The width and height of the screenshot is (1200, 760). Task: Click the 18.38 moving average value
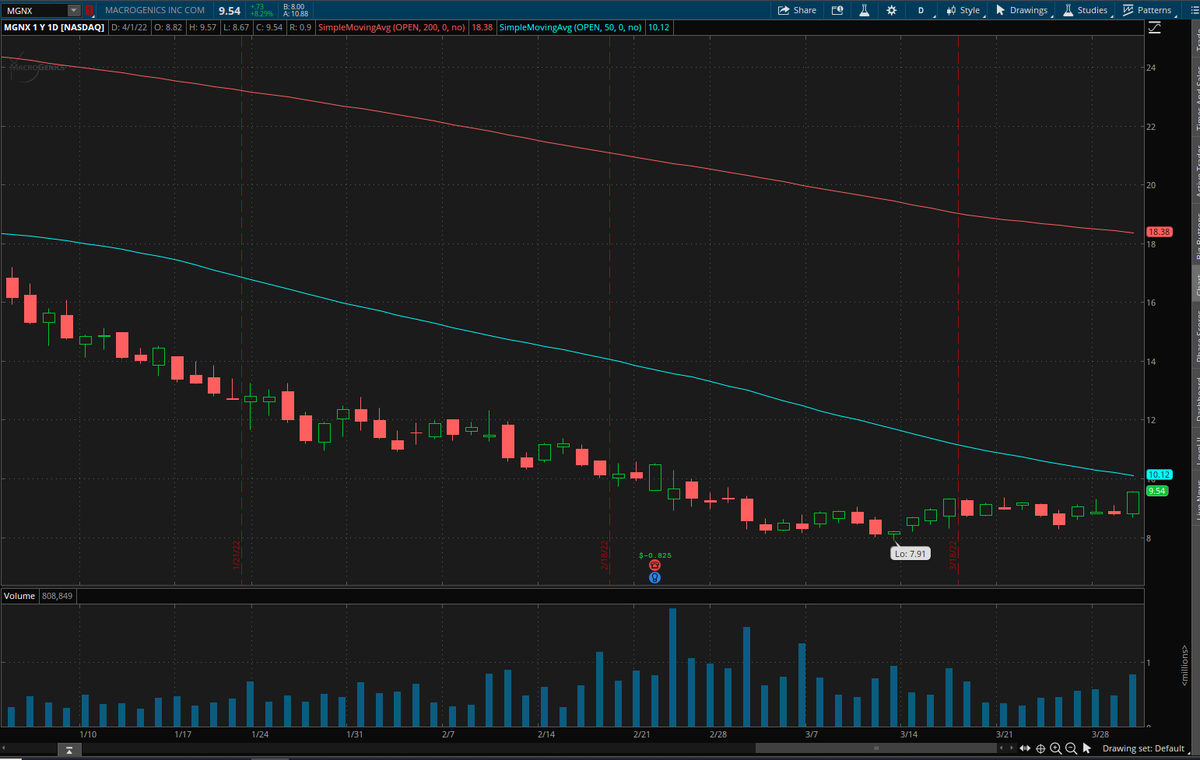pyautogui.click(x=481, y=27)
